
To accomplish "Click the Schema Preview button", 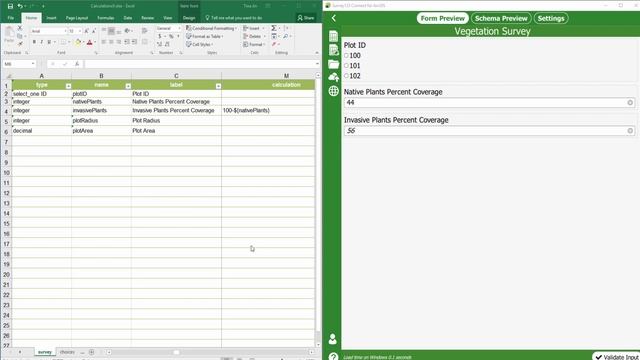I will coord(501,18).
